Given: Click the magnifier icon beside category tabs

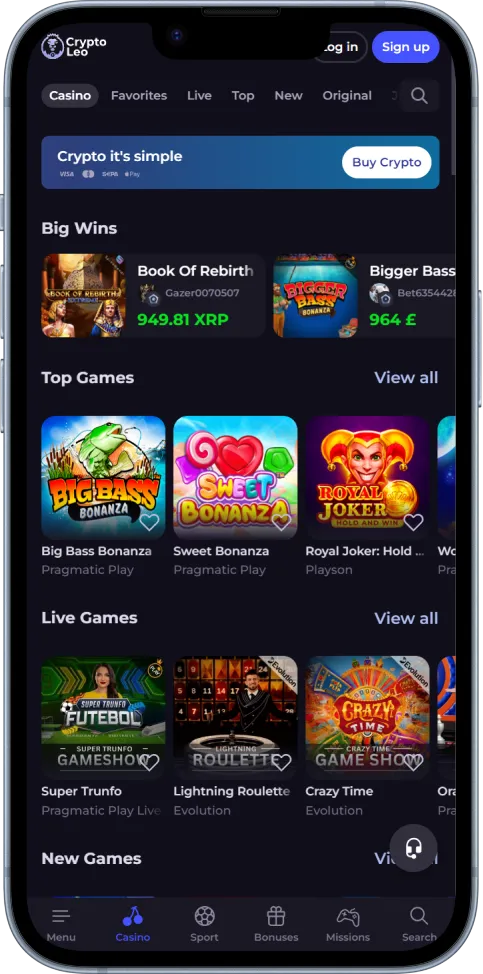Looking at the screenshot, I should tap(419, 96).
